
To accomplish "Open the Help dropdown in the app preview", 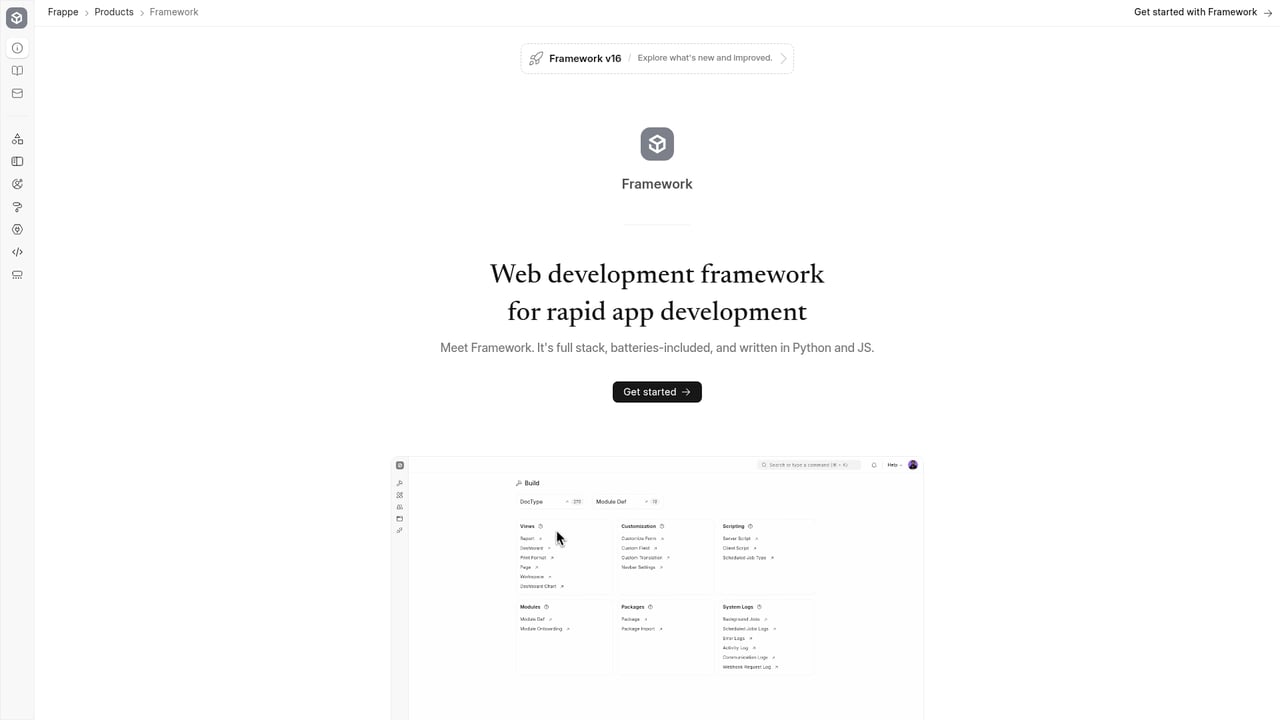I will pos(891,464).
